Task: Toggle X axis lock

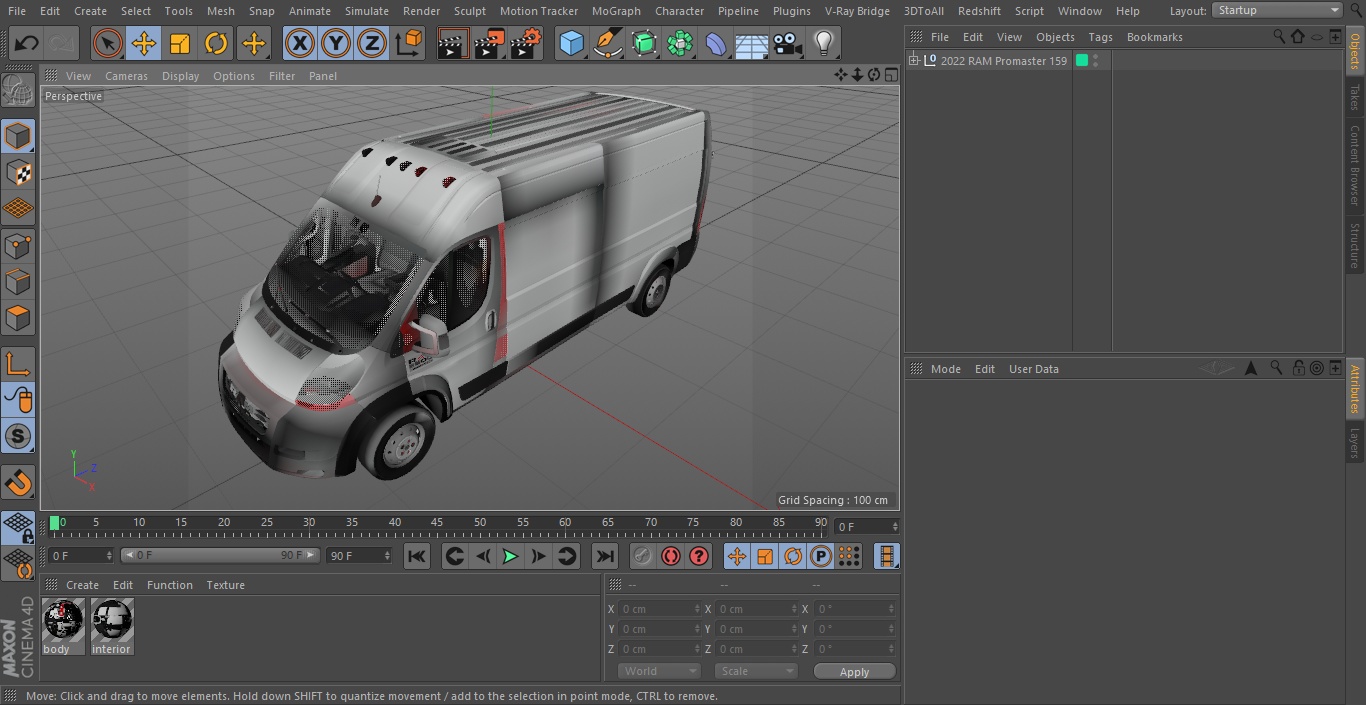Action: pos(299,44)
